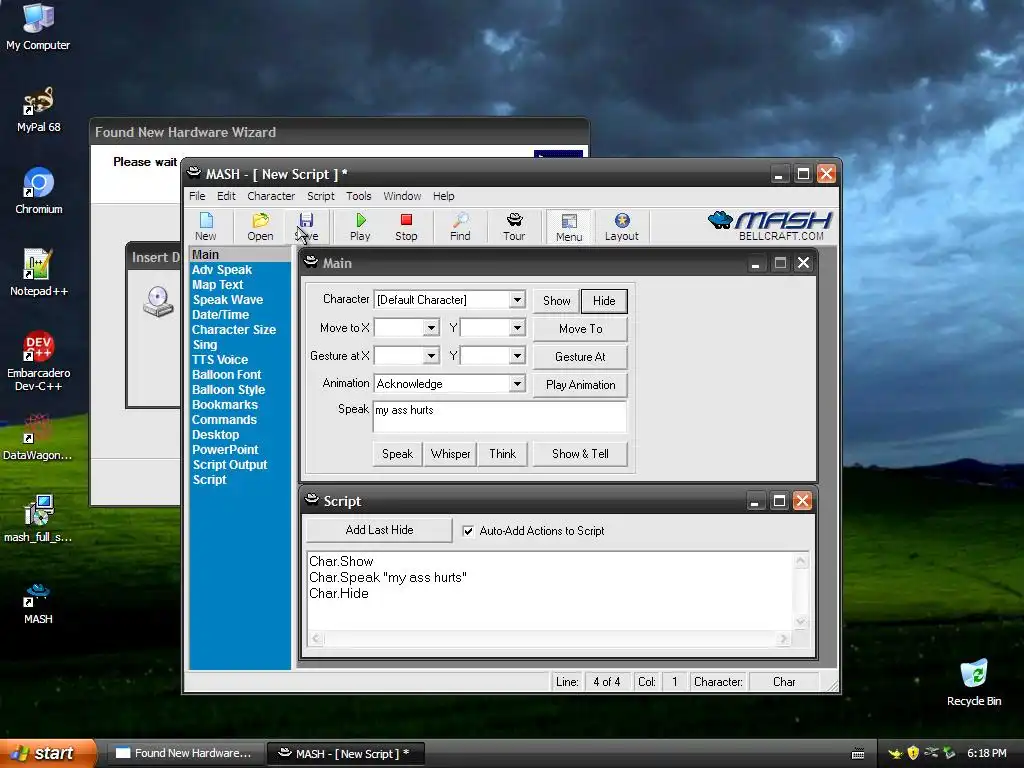The height and width of the screenshot is (768, 1024).
Task: Open the Help menu
Action: point(443,196)
